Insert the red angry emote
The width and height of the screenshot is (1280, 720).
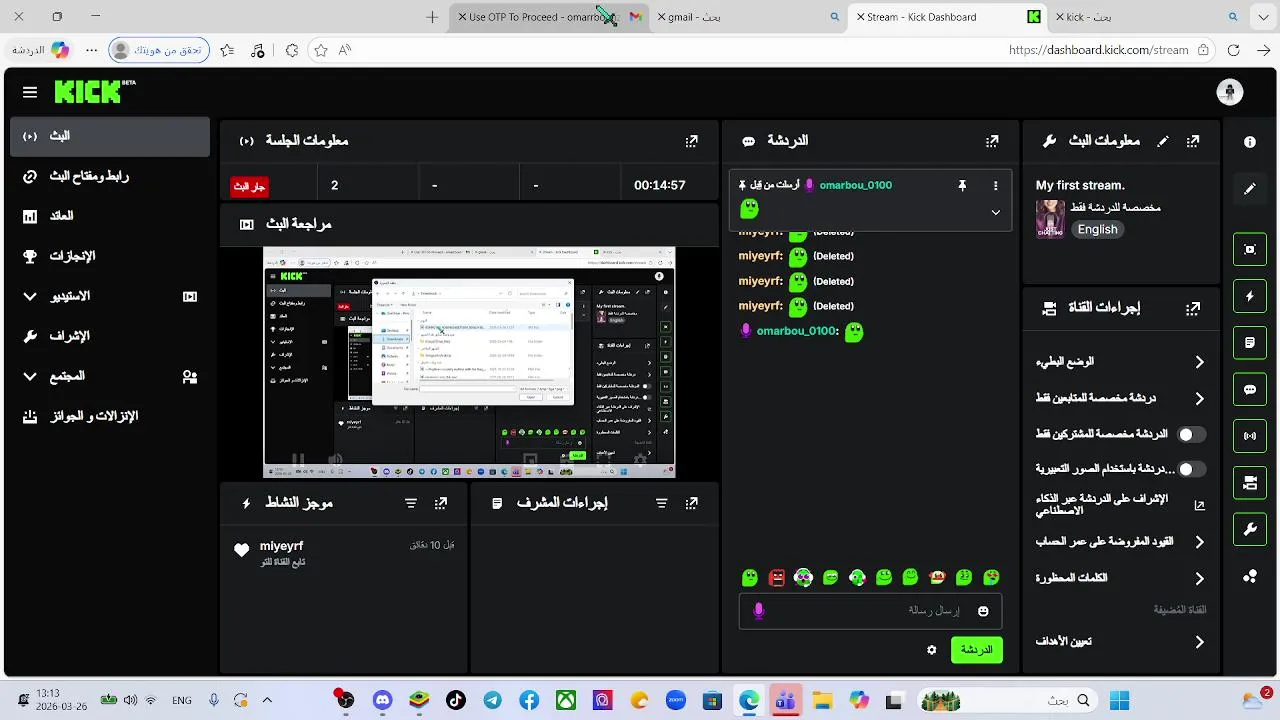click(777, 577)
